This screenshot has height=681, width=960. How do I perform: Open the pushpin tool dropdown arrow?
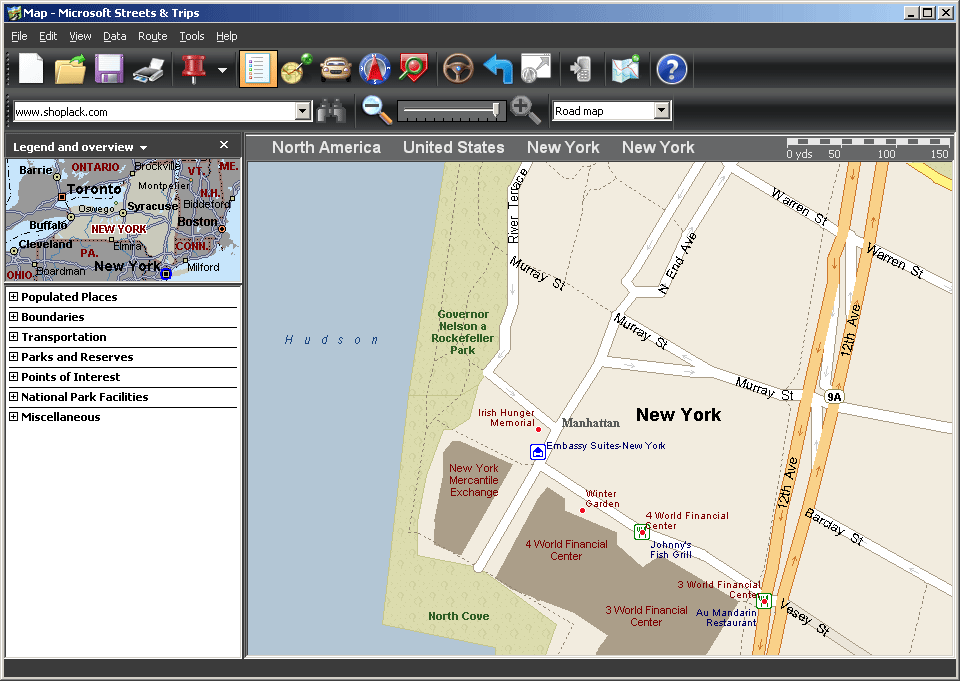click(222, 70)
